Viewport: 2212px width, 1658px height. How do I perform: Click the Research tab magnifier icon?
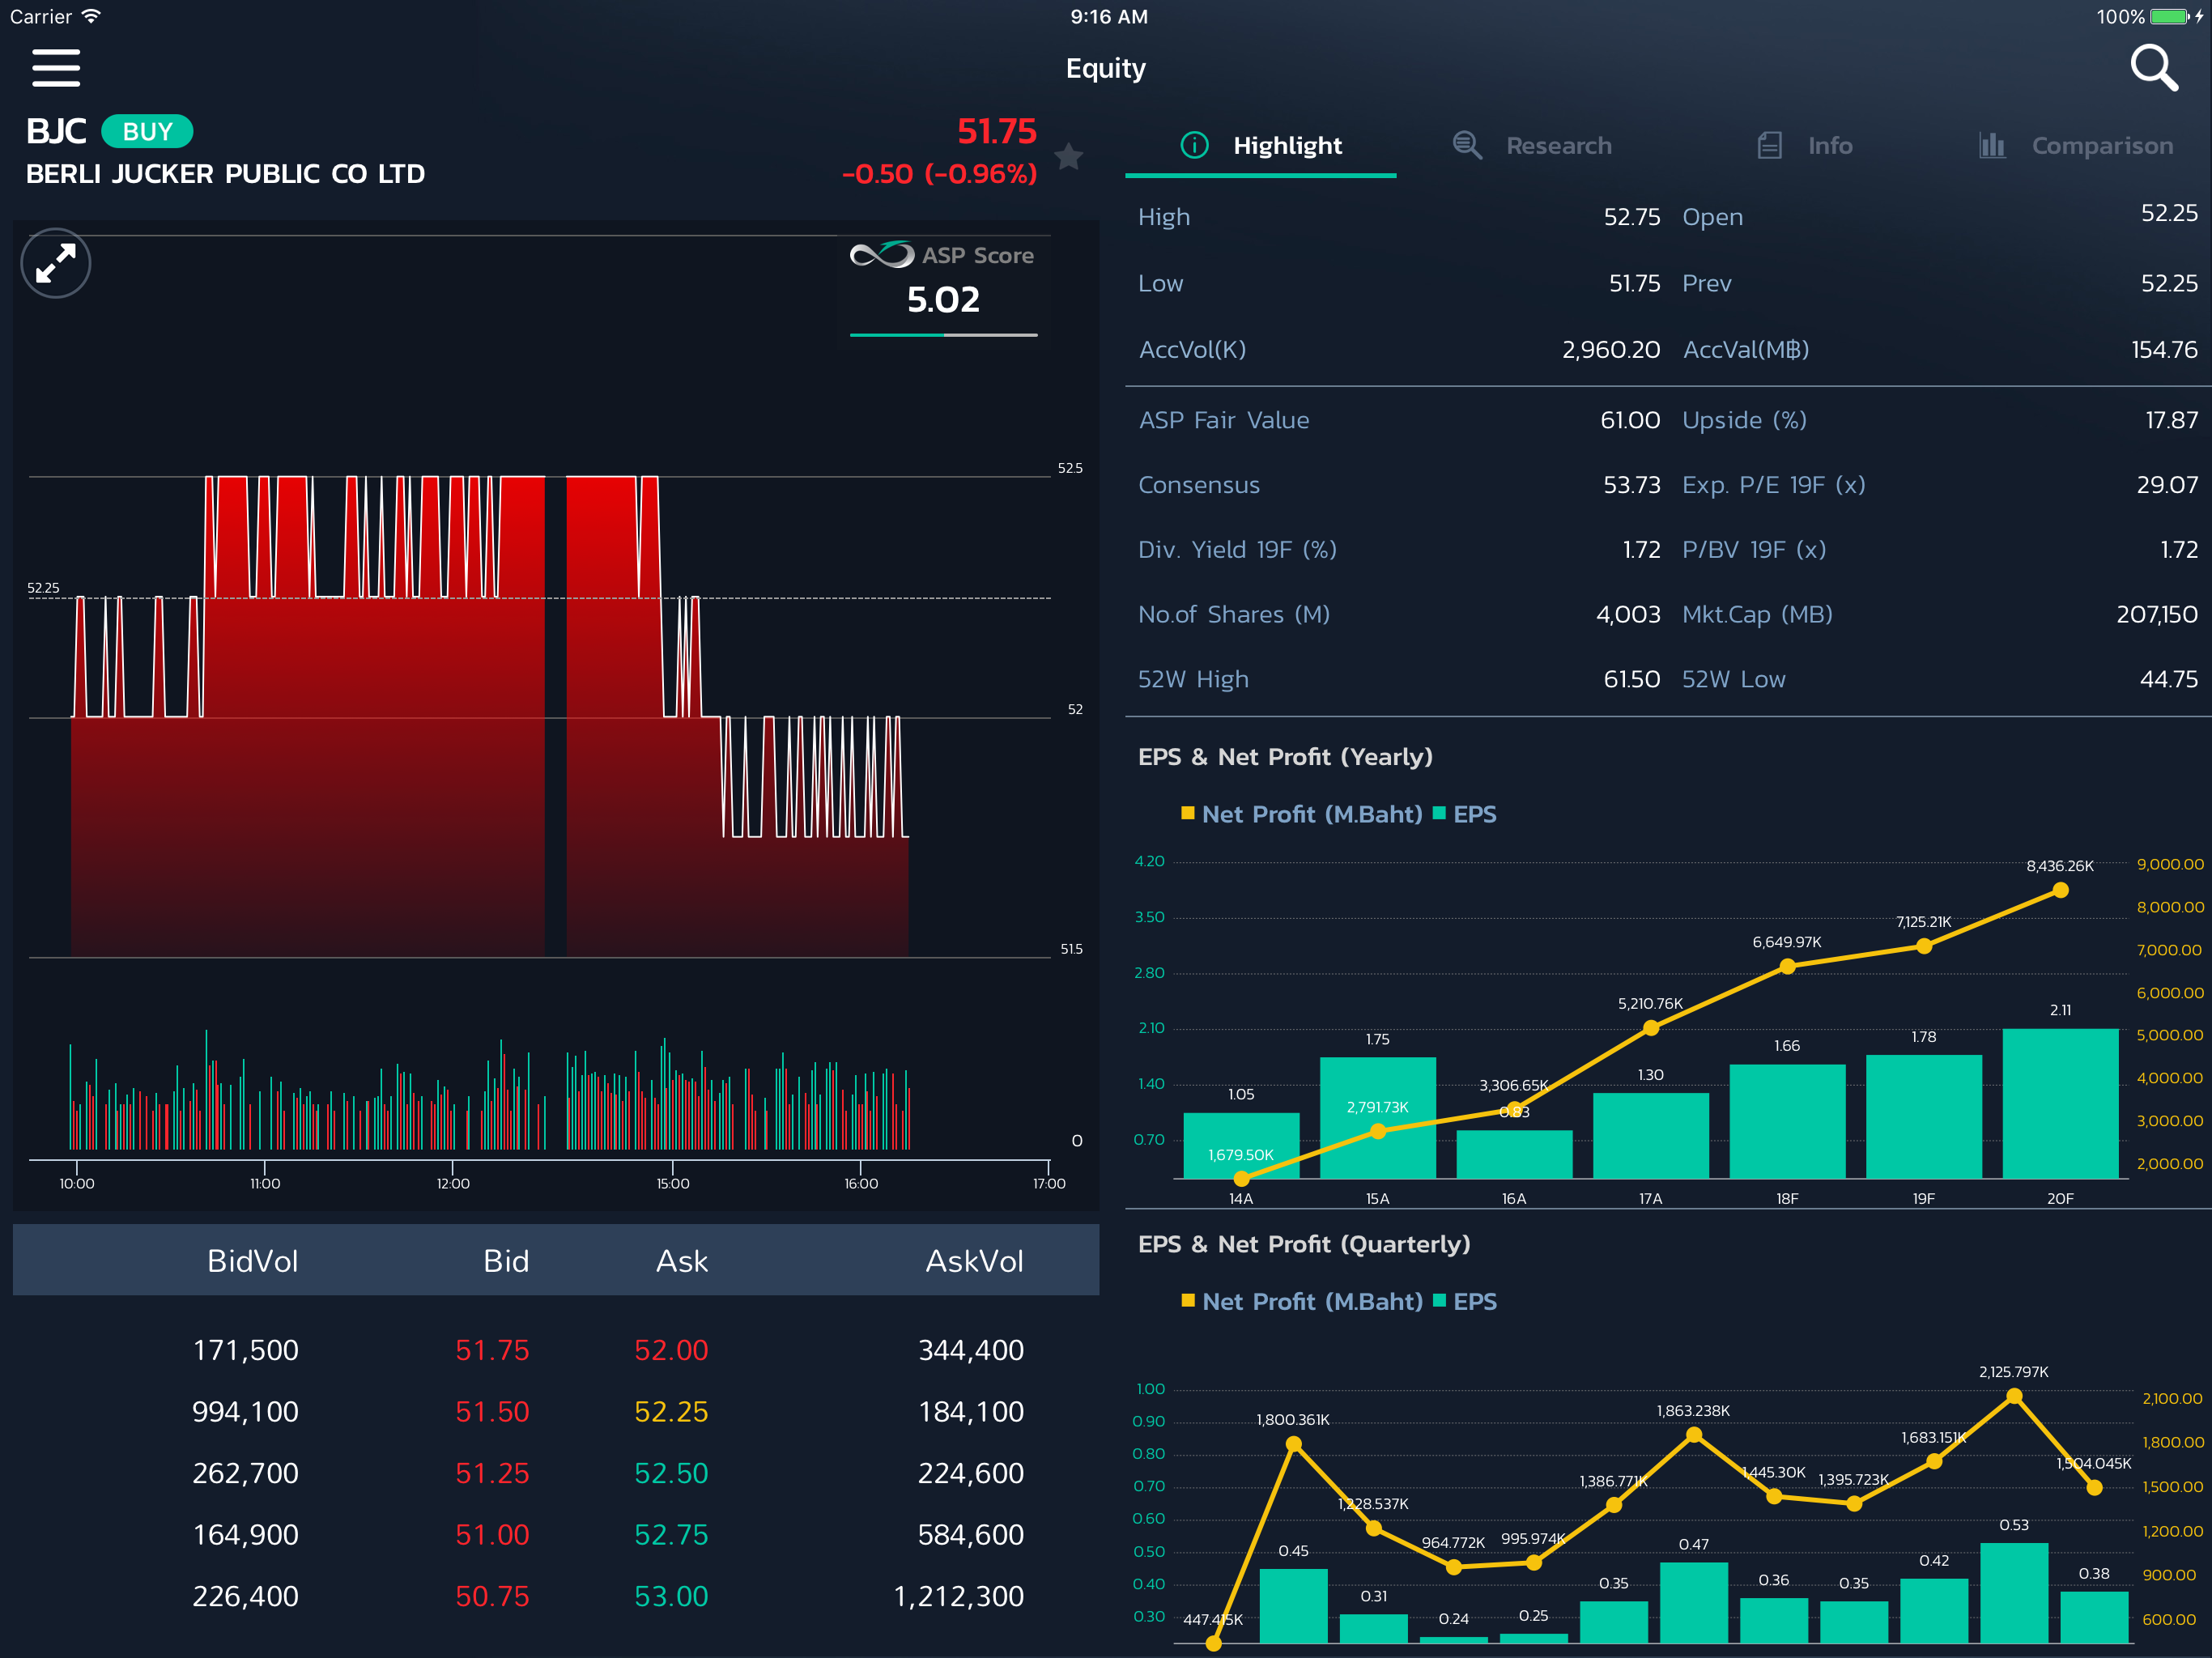pyautogui.click(x=1467, y=146)
